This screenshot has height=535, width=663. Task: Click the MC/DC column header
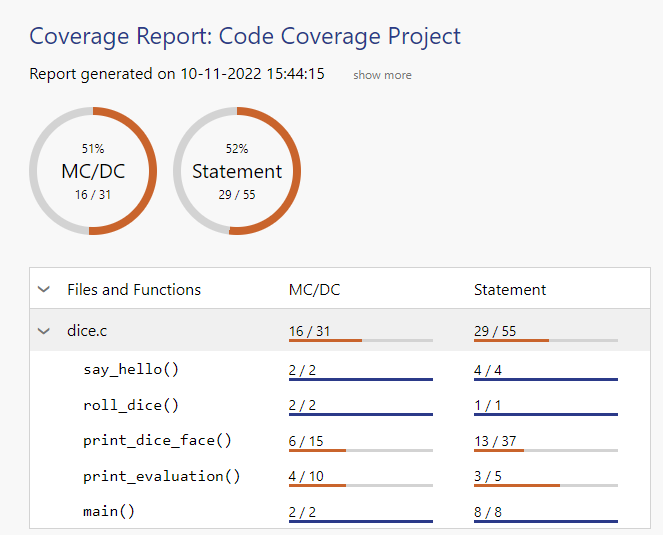coord(314,290)
